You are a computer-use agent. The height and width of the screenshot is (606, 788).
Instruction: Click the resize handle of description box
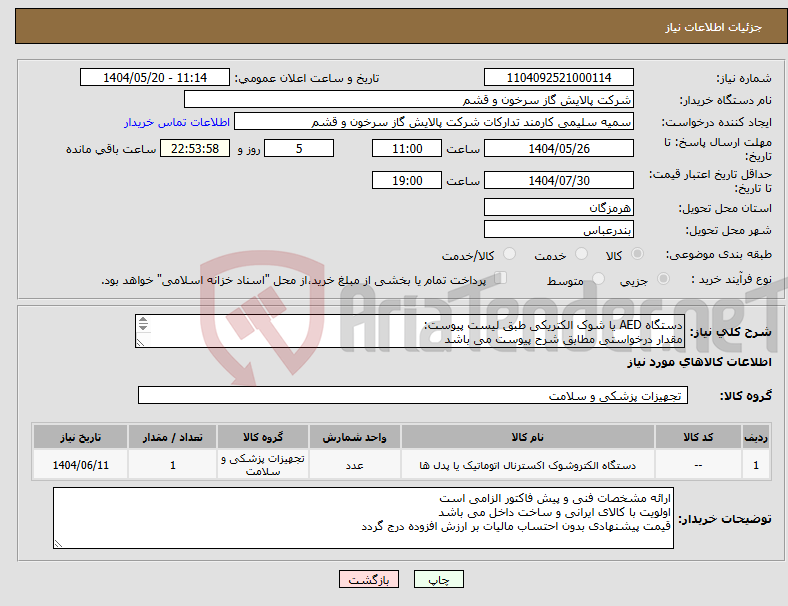(140, 343)
